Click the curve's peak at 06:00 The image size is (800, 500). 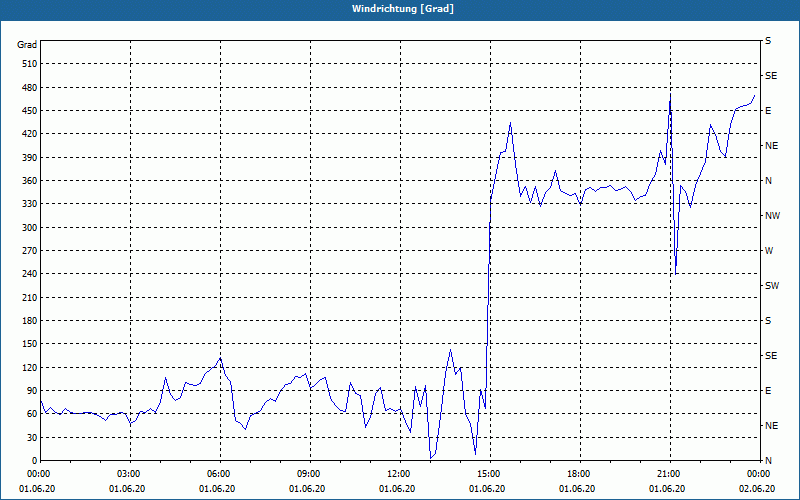[x=220, y=358]
